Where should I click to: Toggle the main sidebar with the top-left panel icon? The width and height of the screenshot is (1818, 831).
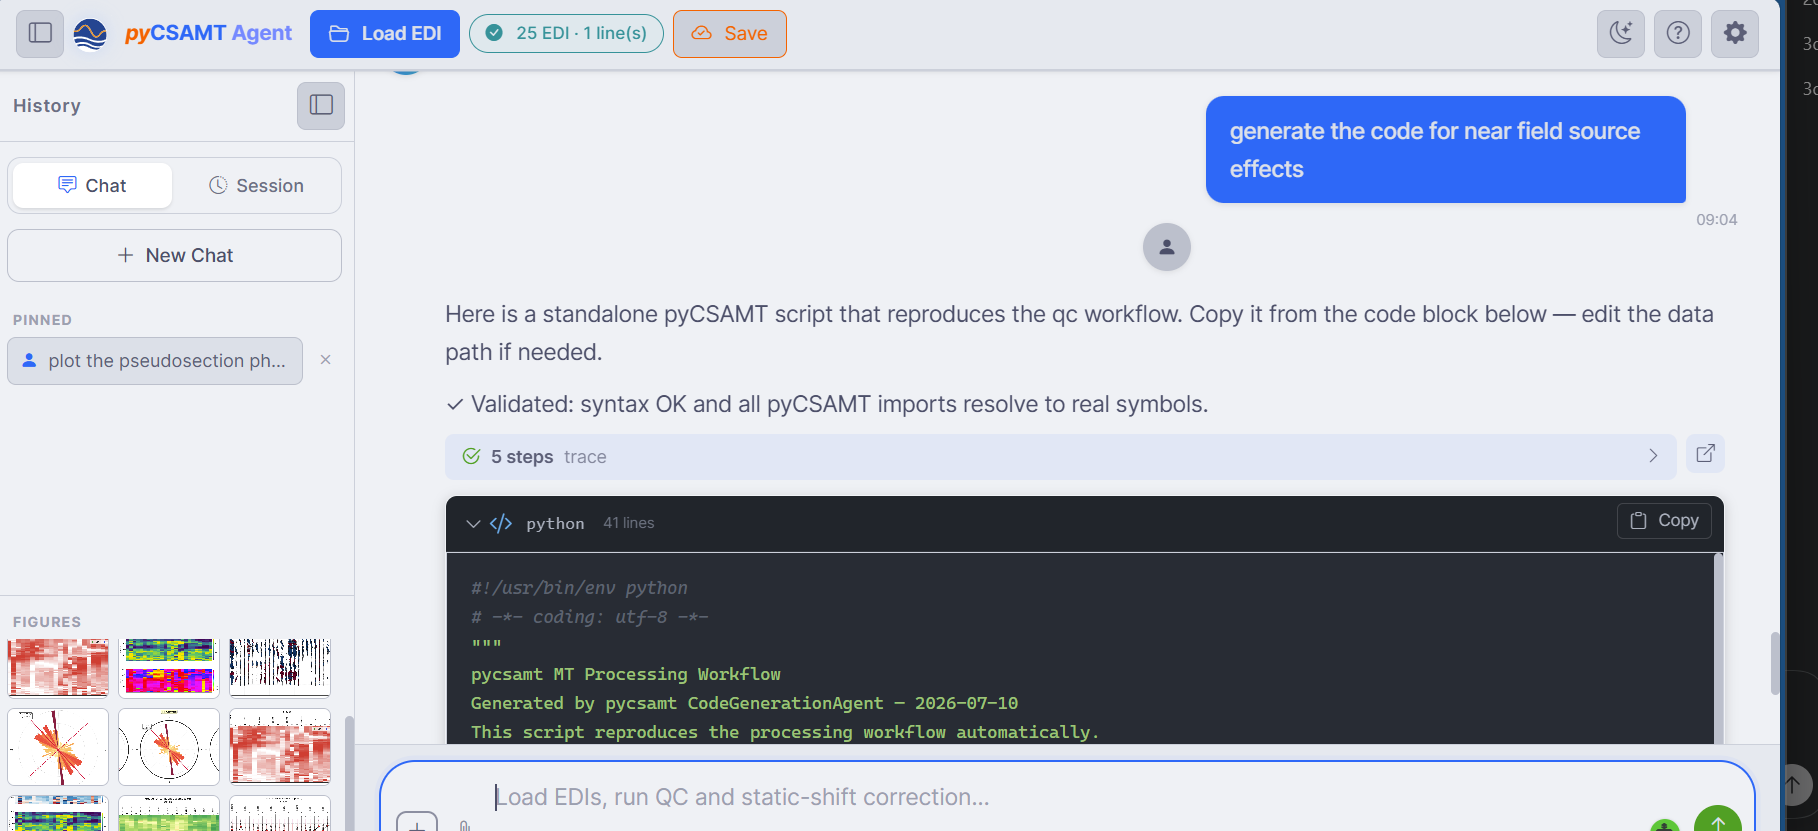coord(40,33)
